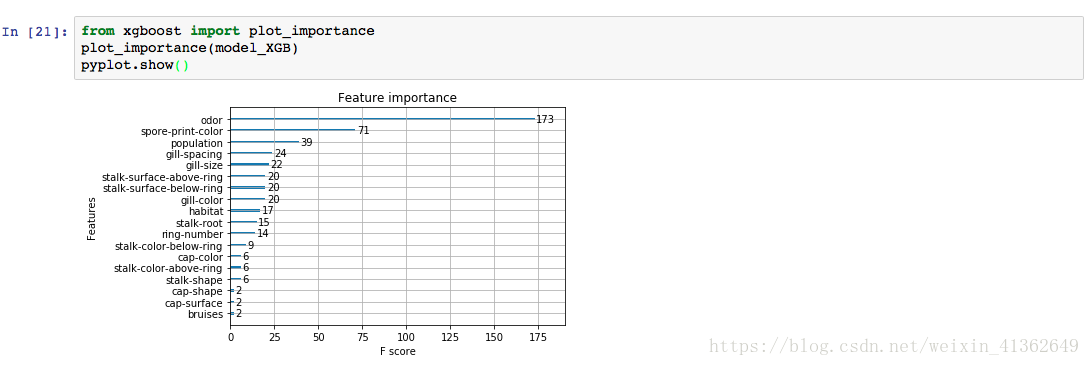Screen dimensions: 1090x366
Task: Click inside the code cell input area
Action: 578,49
